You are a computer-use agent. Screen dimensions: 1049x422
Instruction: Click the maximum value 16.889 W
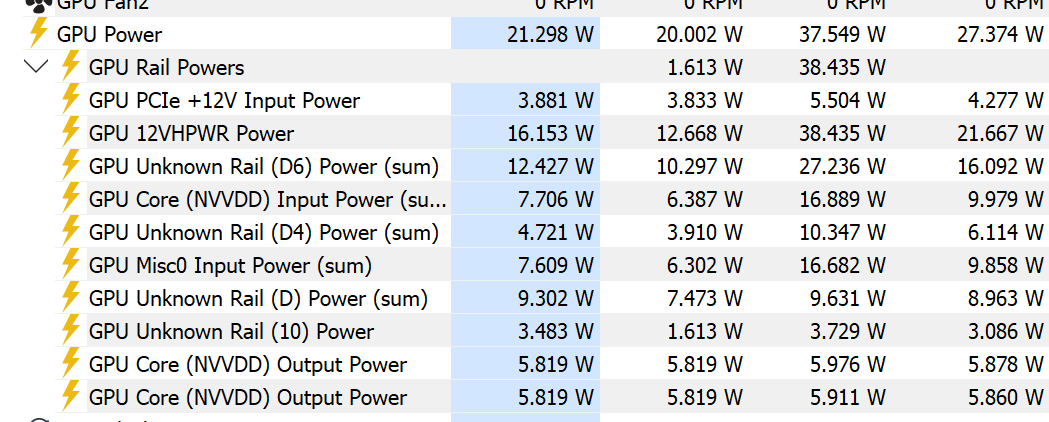tap(842, 199)
